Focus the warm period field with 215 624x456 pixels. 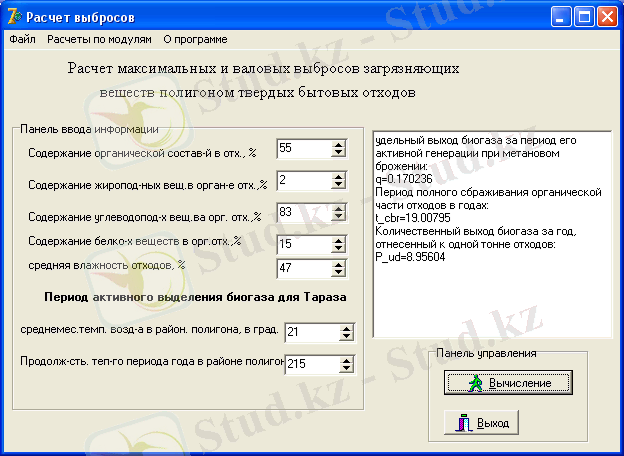[312, 364]
